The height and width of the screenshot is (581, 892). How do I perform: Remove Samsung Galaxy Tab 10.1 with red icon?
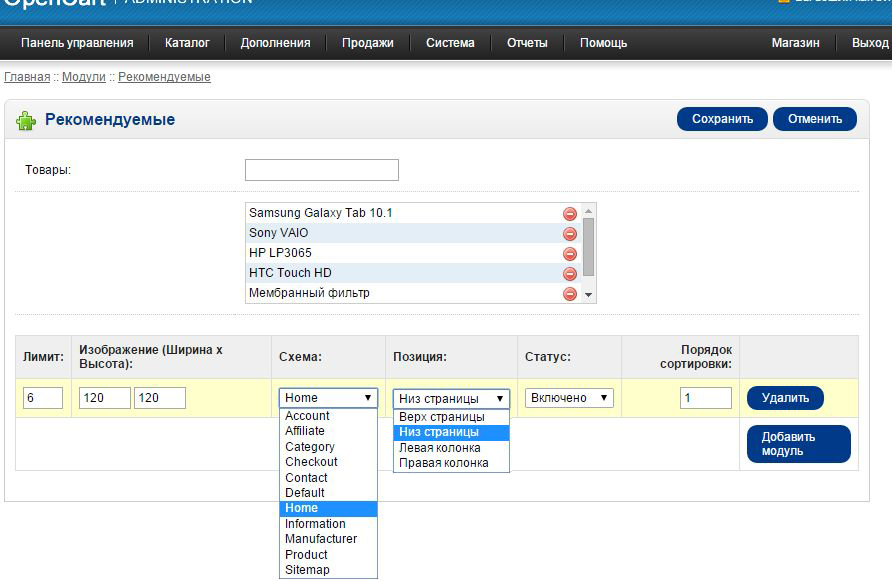[570, 214]
